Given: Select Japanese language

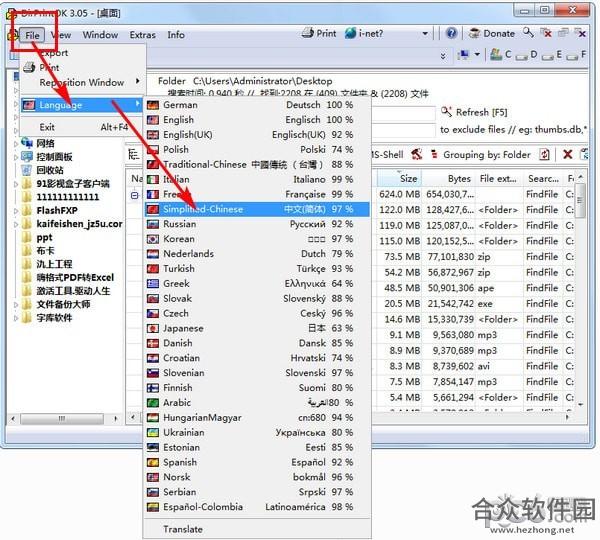Looking at the screenshot, I should [x=256, y=328].
